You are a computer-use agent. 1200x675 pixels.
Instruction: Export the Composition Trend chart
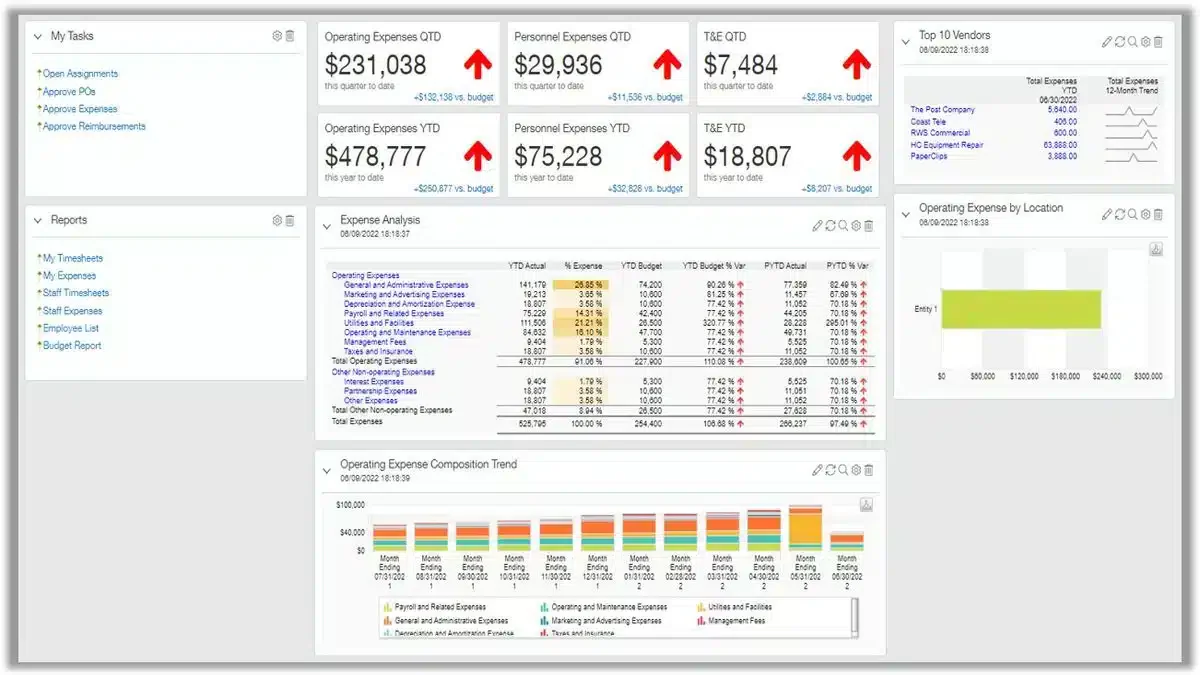pos(867,504)
